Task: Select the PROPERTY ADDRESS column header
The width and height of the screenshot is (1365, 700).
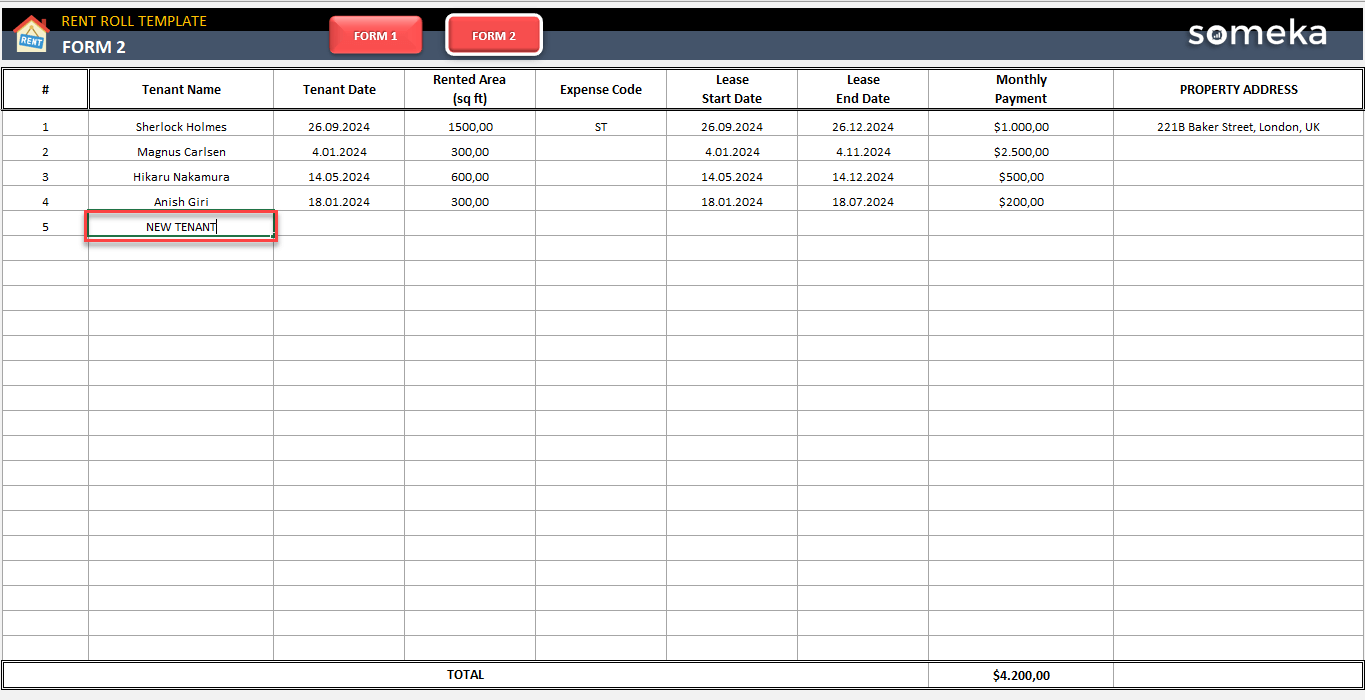Action: point(1239,88)
